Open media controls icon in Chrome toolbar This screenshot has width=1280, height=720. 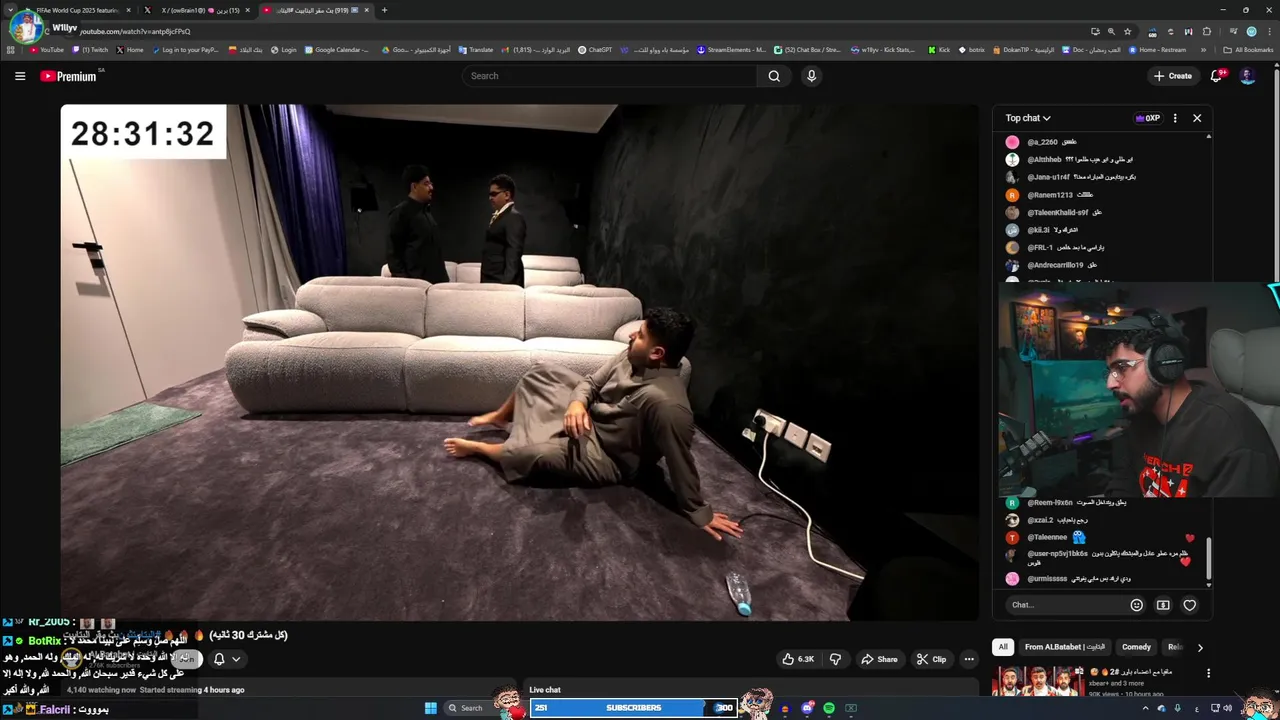[1233, 31]
